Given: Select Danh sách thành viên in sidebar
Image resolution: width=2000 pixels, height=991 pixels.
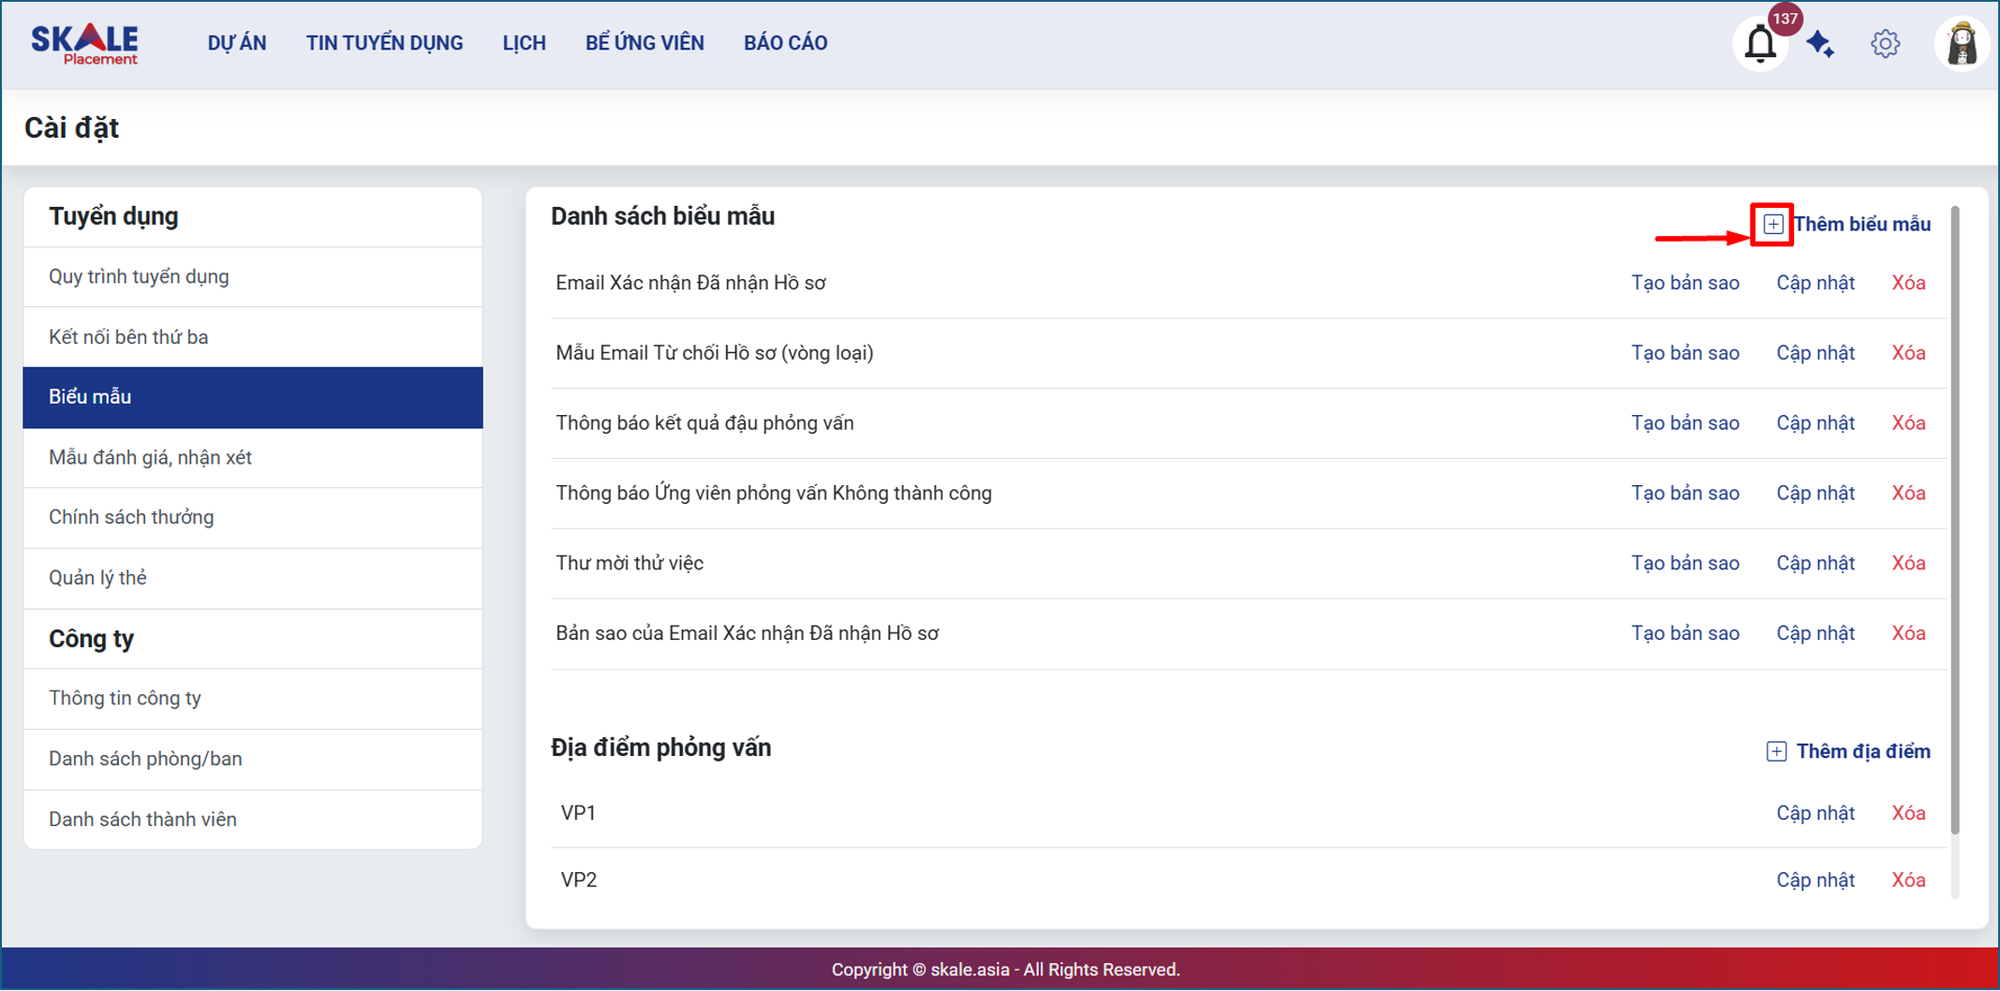Looking at the screenshot, I should 143,820.
